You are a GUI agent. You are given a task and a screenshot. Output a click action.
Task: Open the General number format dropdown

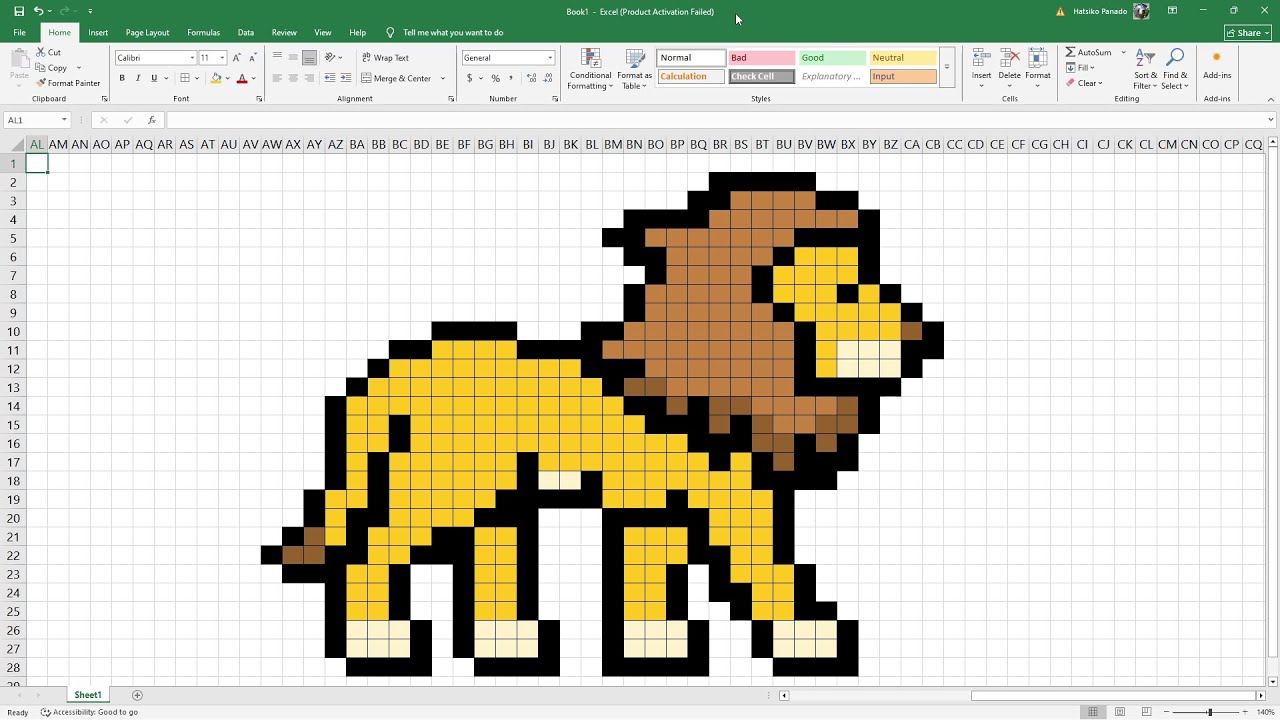[549, 58]
